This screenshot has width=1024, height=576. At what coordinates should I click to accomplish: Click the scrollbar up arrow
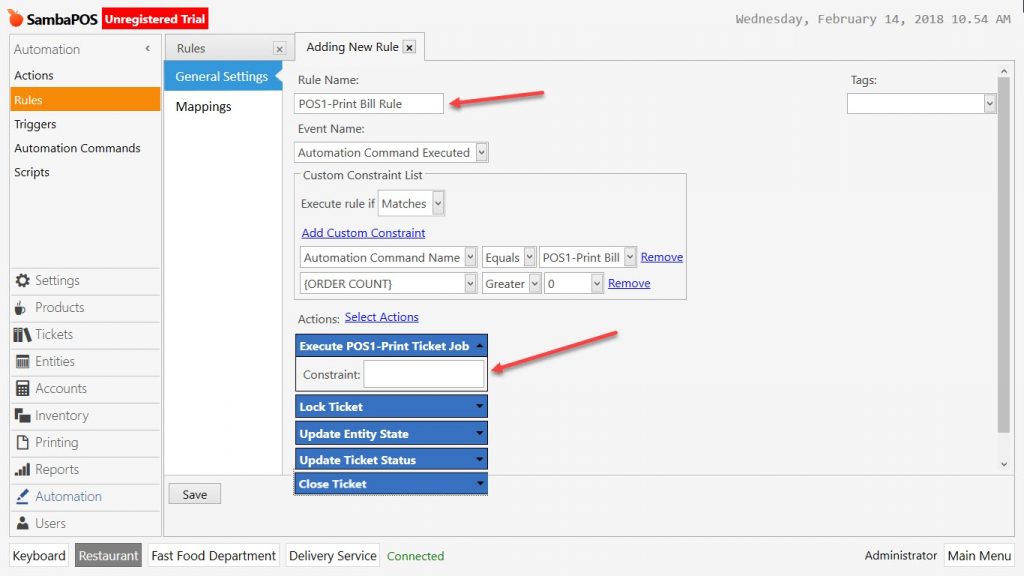coord(1004,71)
